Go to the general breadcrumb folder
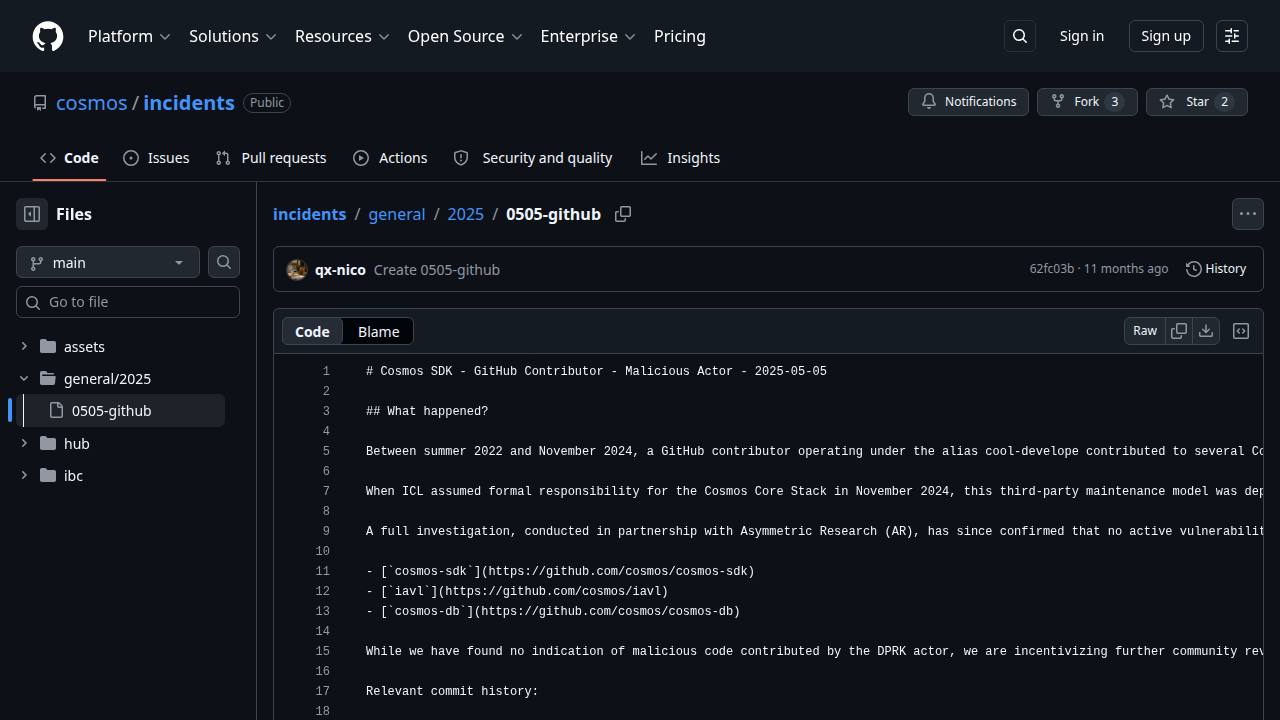This screenshot has height=720, width=1280. pyautogui.click(x=396, y=214)
